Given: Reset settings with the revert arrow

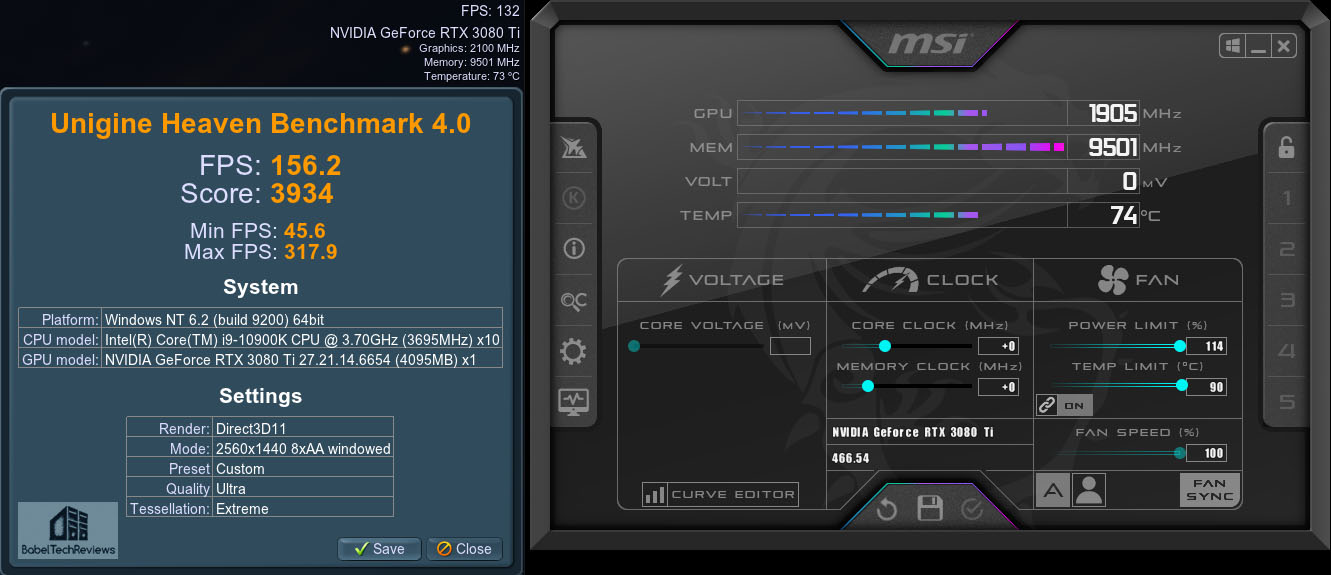Looking at the screenshot, I should click(887, 510).
